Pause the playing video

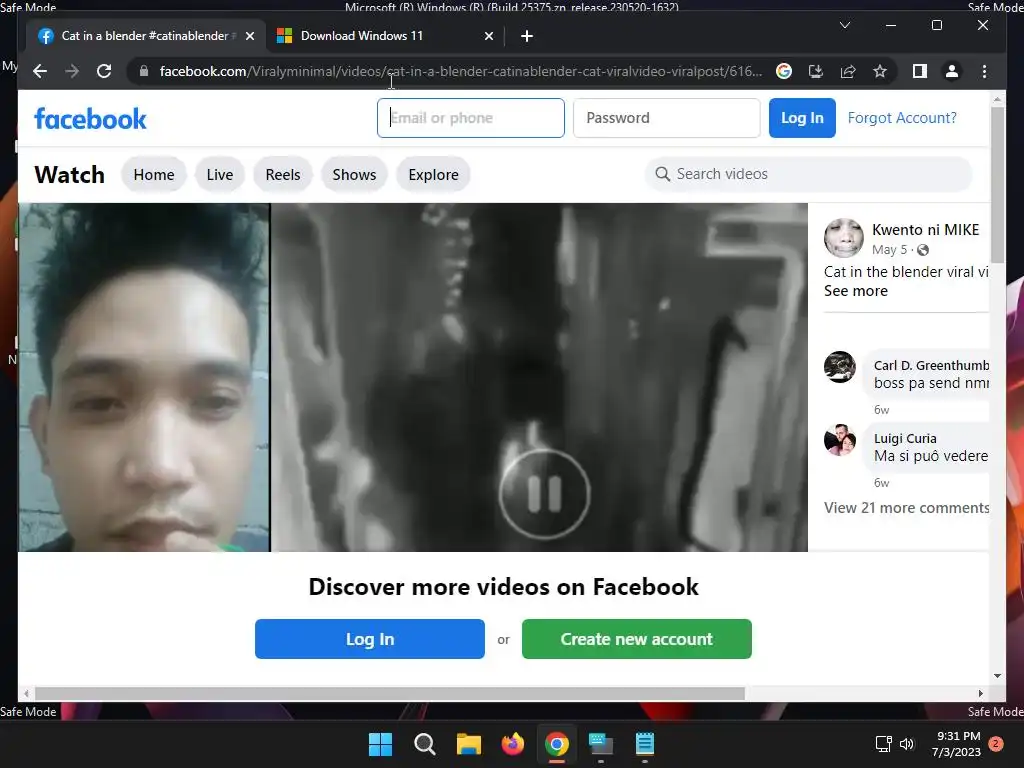544,494
